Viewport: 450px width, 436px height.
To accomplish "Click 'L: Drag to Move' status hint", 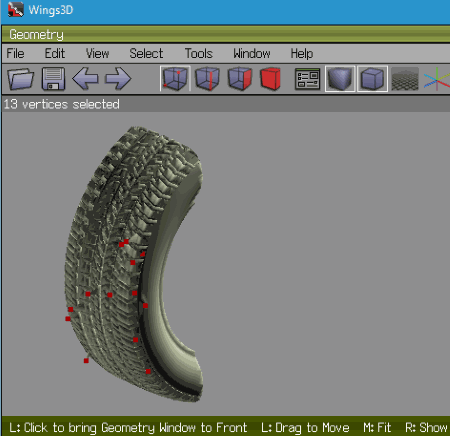I will (305, 427).
